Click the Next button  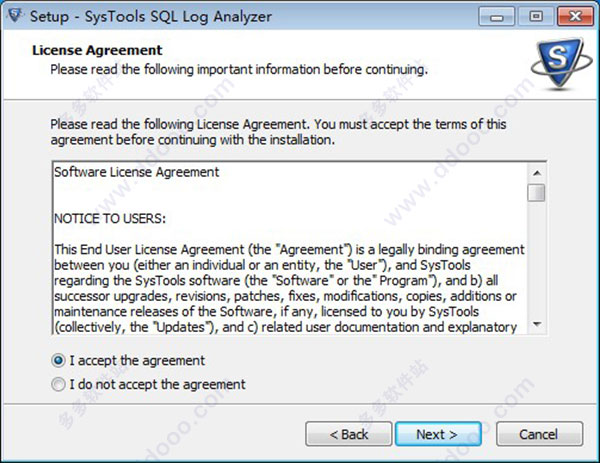[438, 434]
